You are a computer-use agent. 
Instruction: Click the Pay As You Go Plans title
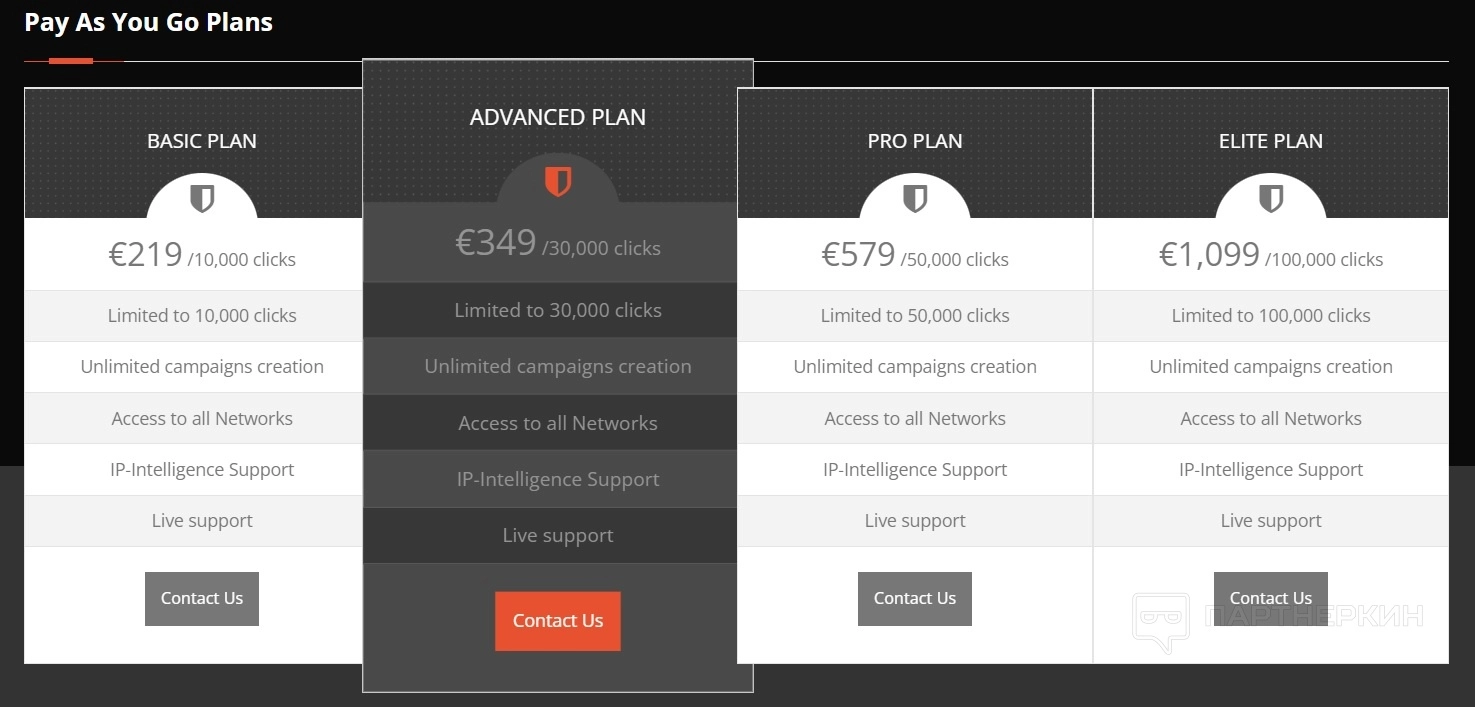point(148,22)
